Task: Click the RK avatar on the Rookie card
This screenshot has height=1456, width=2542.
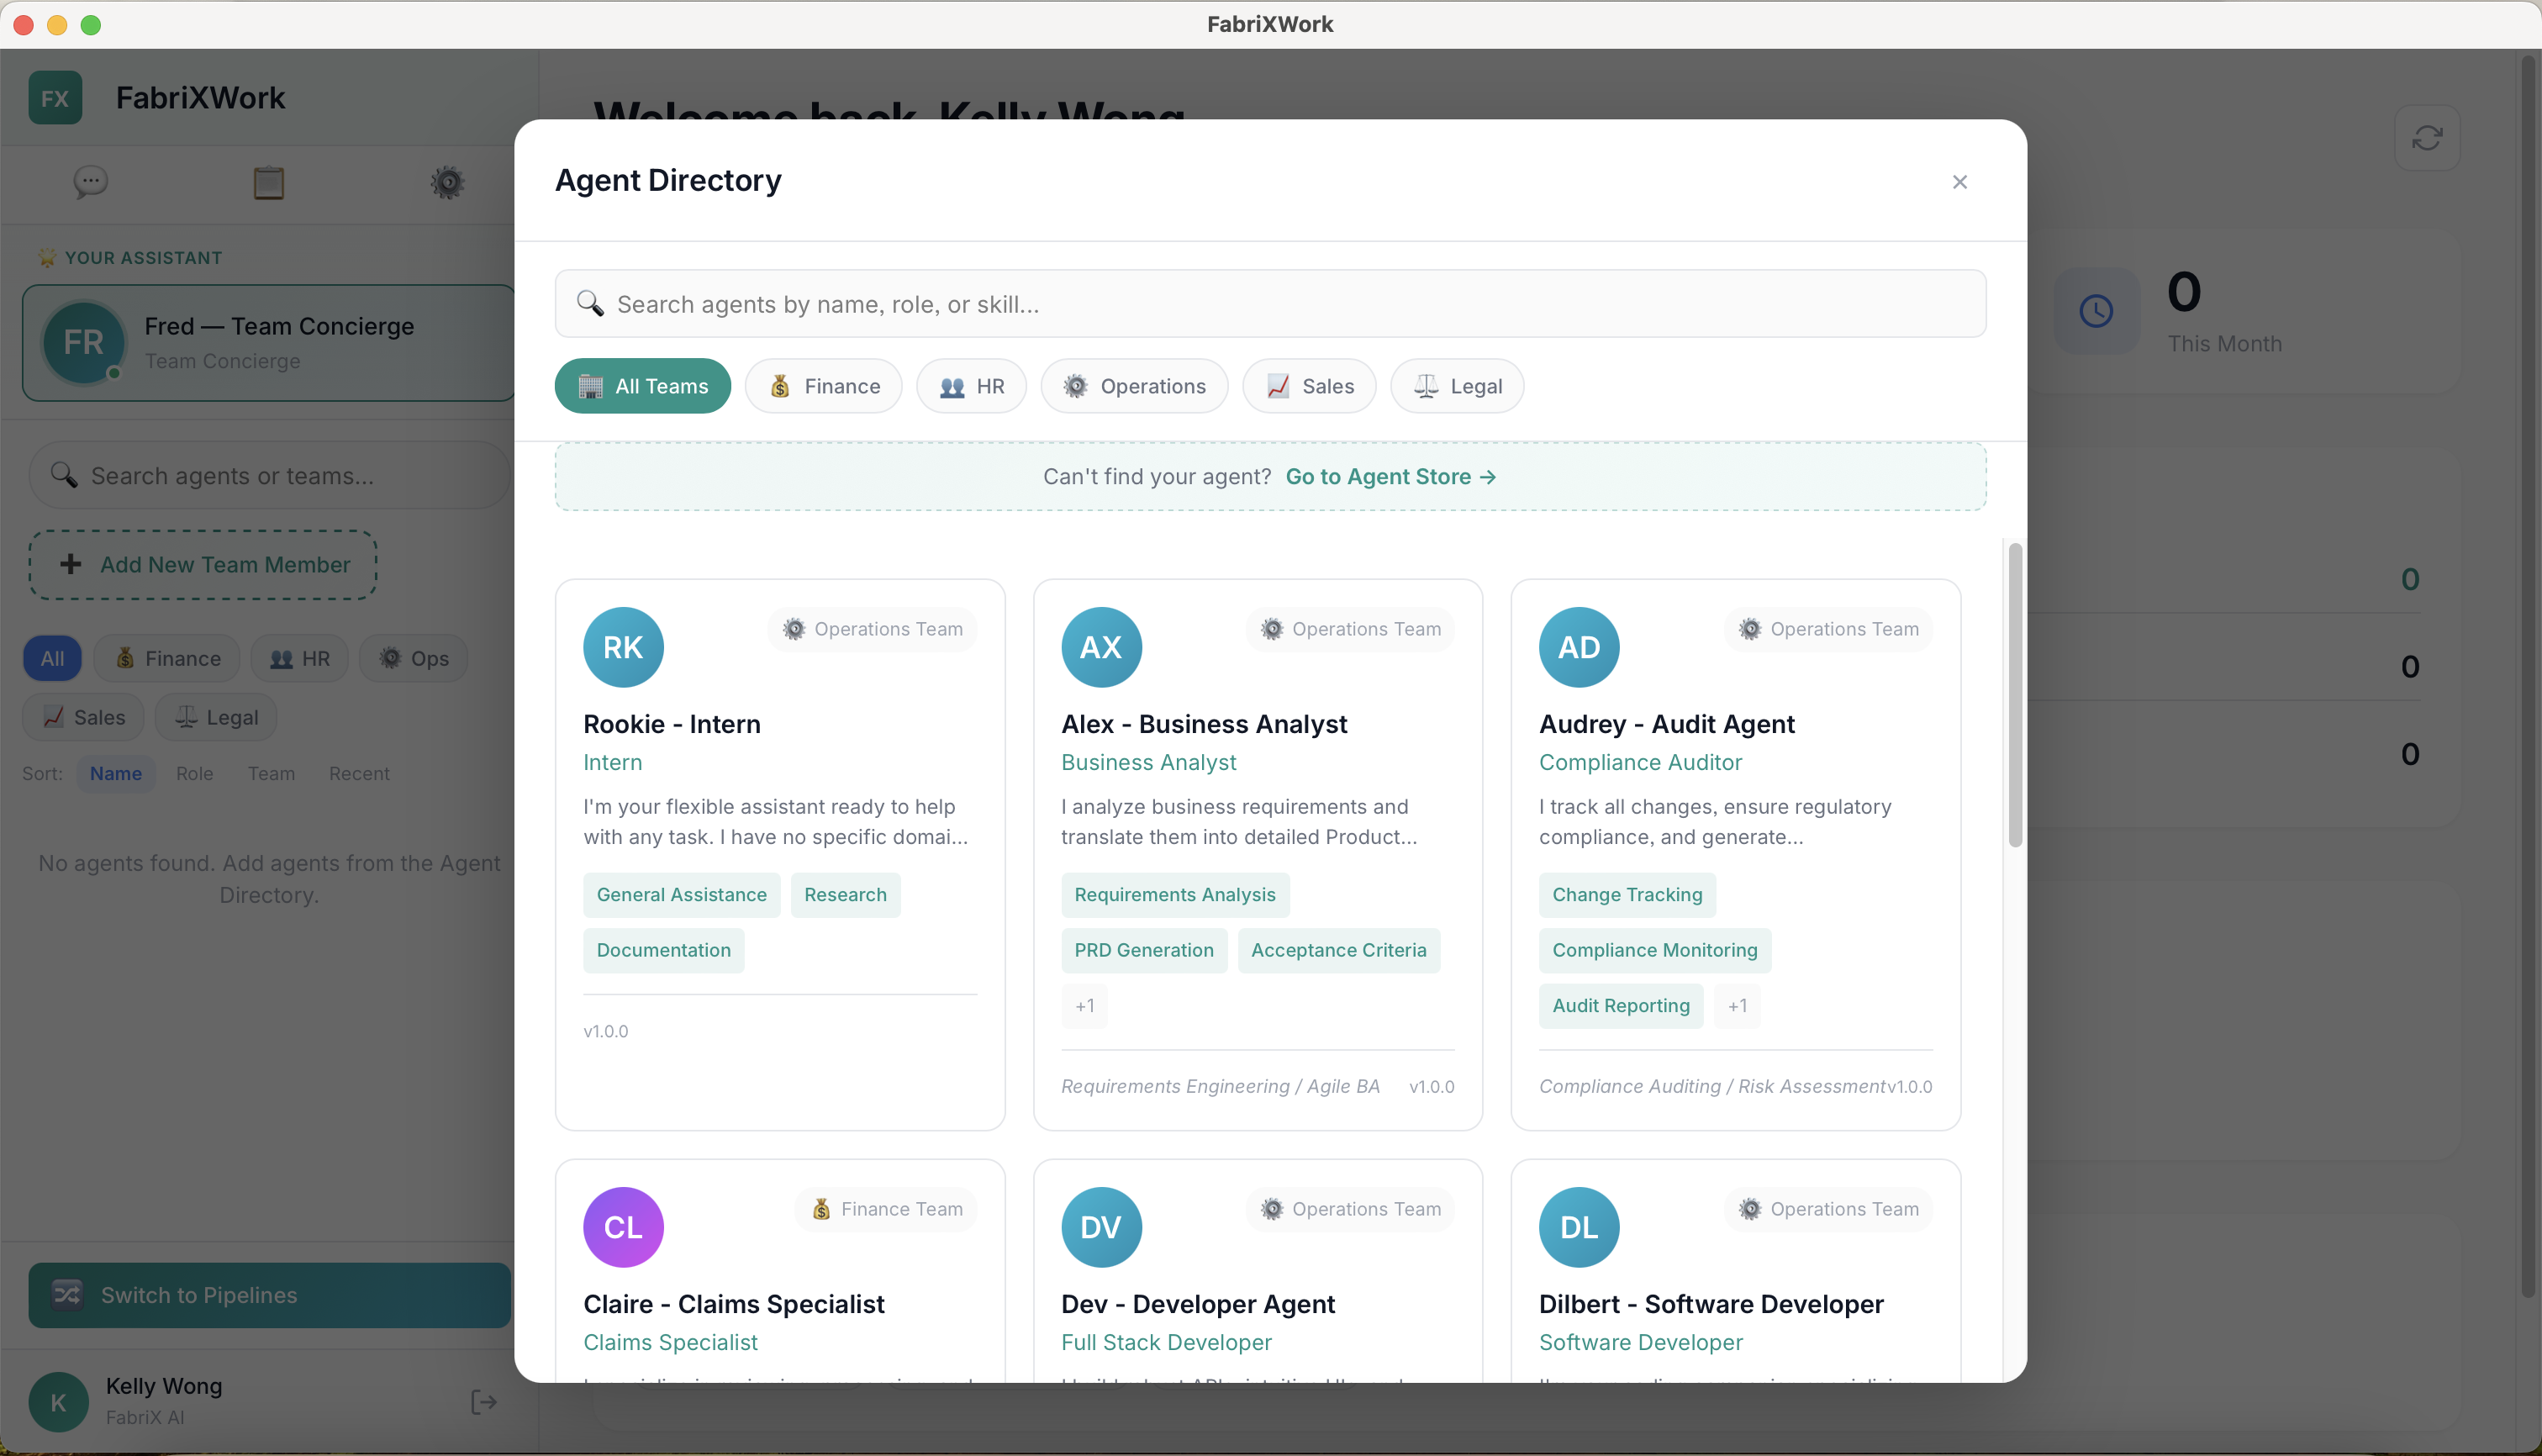Action: [623, 647]
